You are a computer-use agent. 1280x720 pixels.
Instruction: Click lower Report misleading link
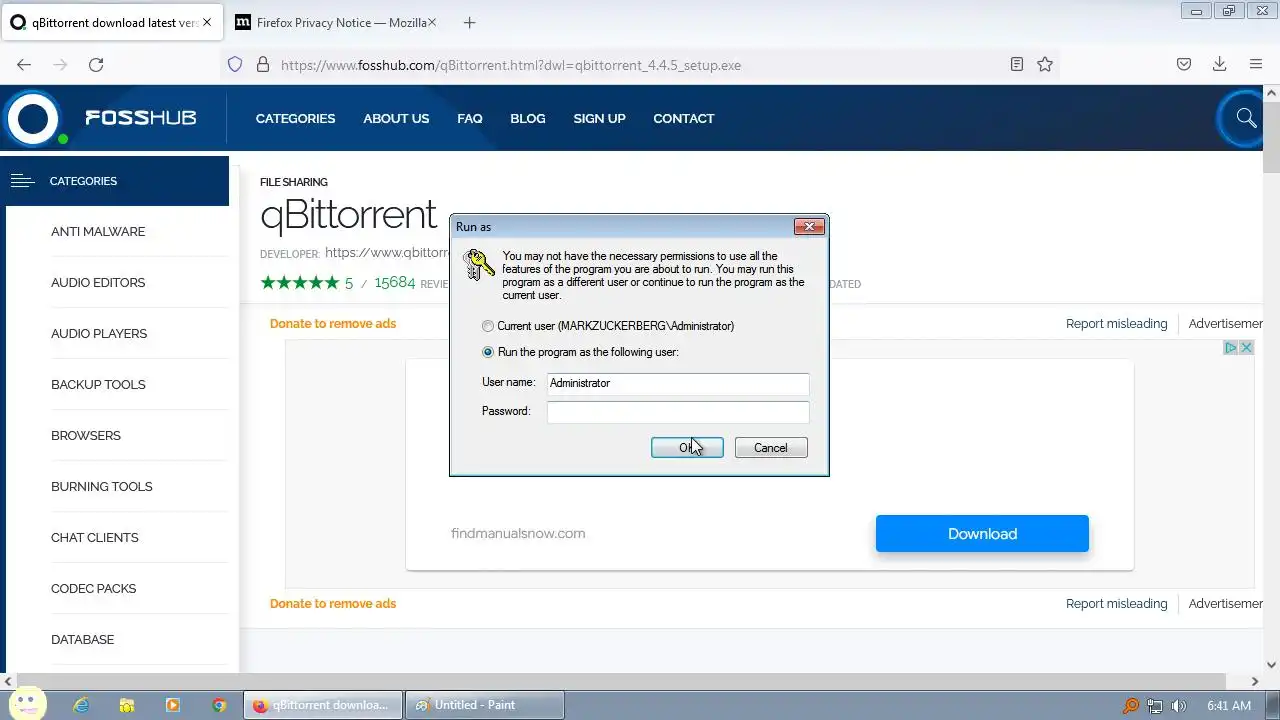tap(1116, 603)
